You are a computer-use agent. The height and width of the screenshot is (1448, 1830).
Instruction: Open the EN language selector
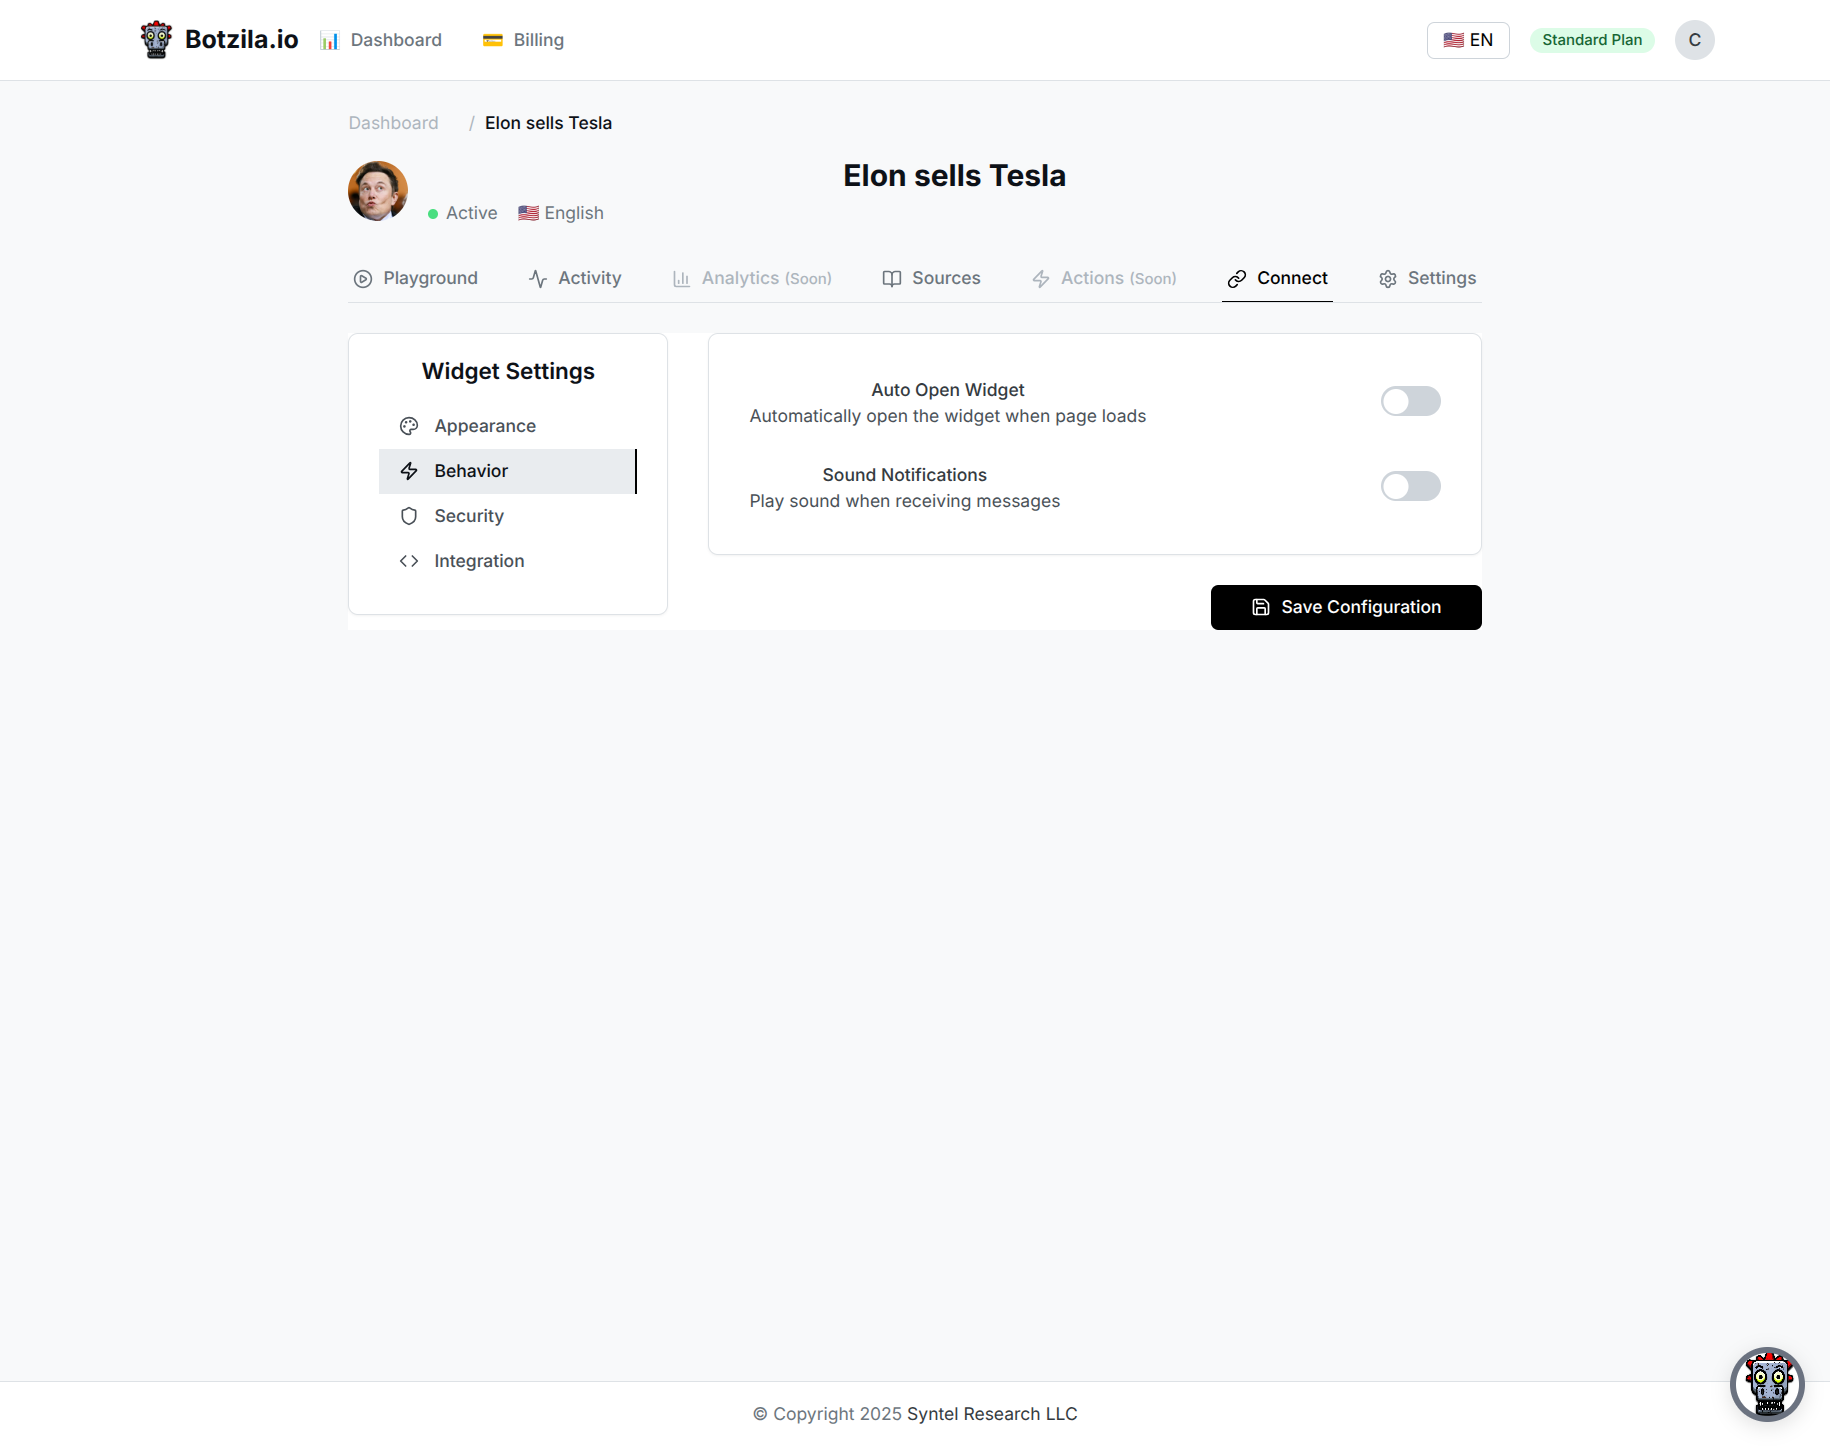pos(1468,40)
